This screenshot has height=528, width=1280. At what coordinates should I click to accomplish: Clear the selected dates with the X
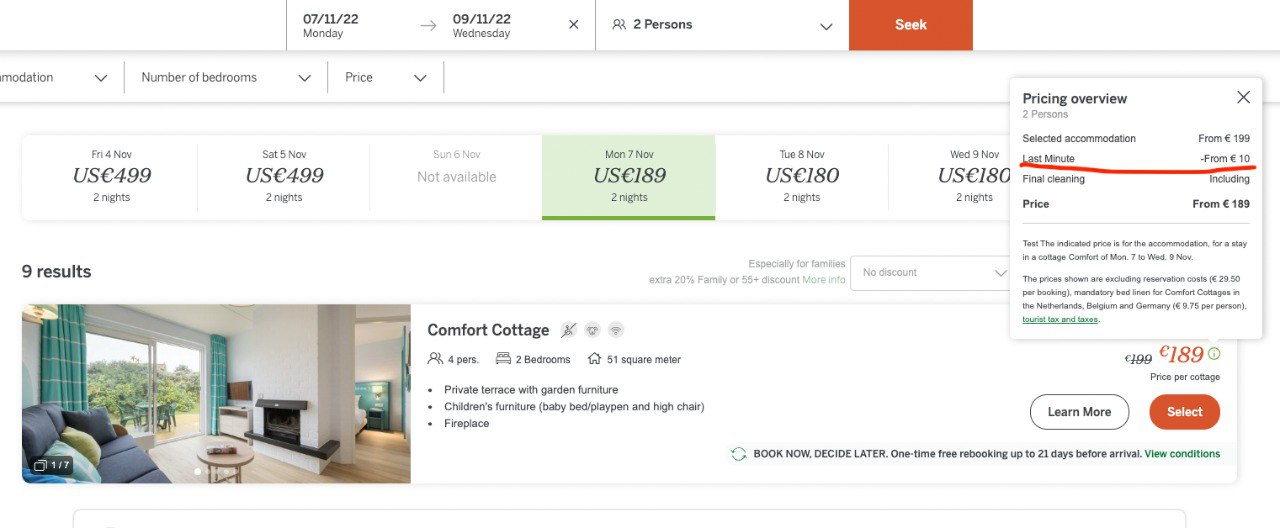(x=573, y=25)
